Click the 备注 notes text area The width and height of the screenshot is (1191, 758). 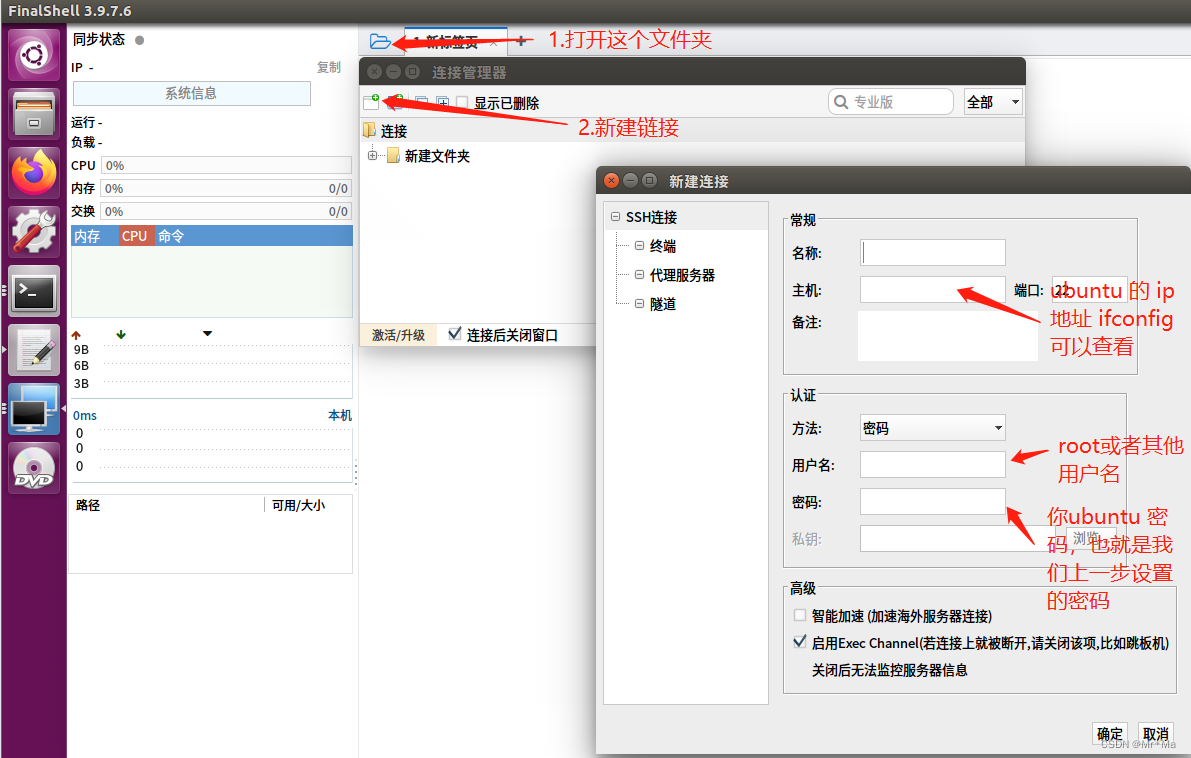click(x=948, y=336)
